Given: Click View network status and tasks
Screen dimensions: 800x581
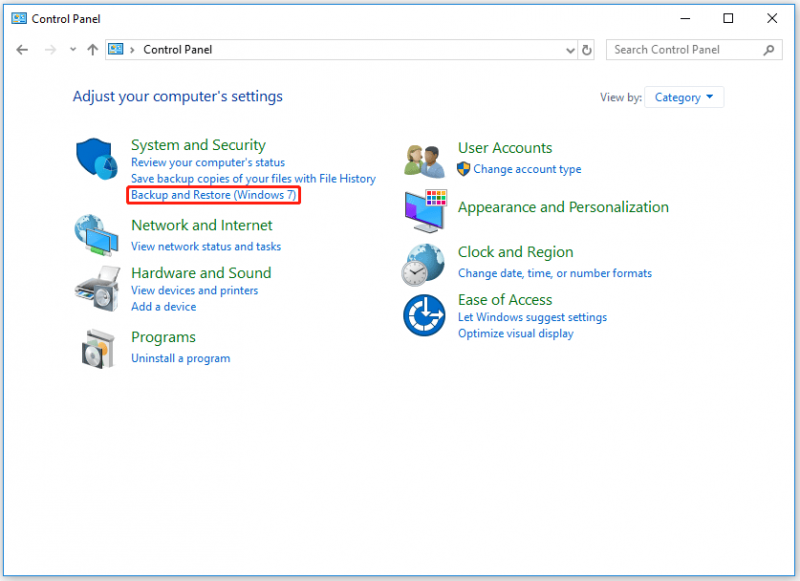Looking at the screenshot, I should (206, 246).
